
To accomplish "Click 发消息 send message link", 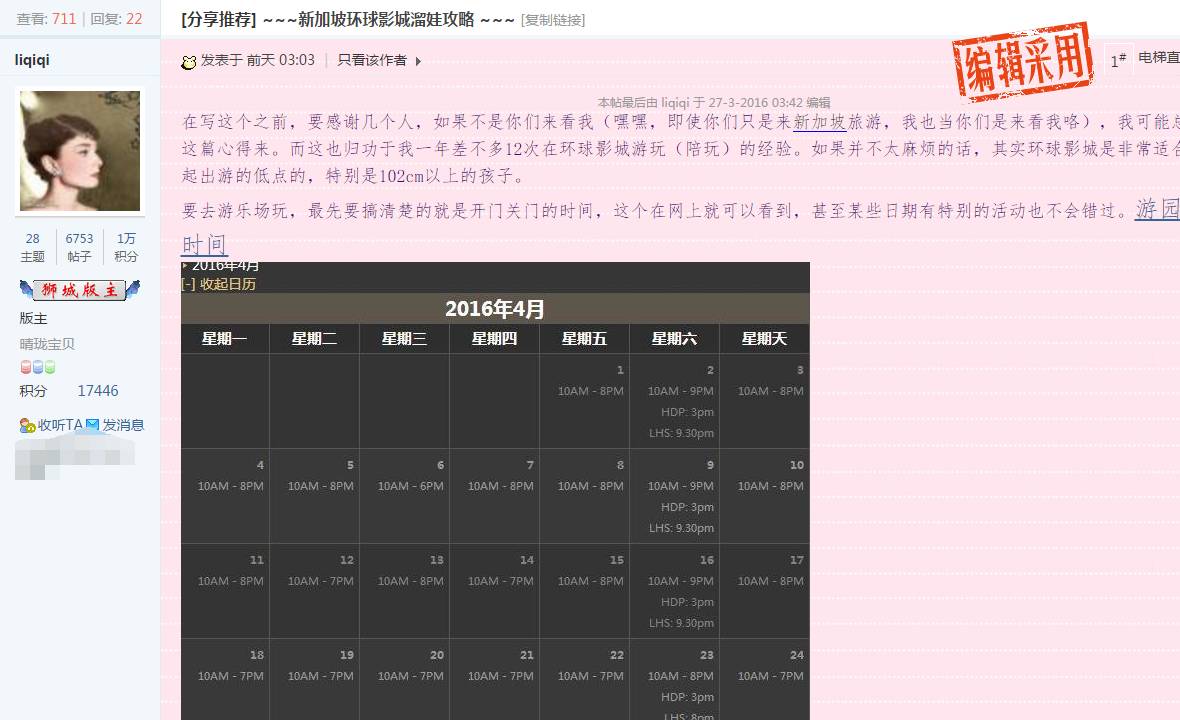I will pyautogui.click(x=123, y=425).
